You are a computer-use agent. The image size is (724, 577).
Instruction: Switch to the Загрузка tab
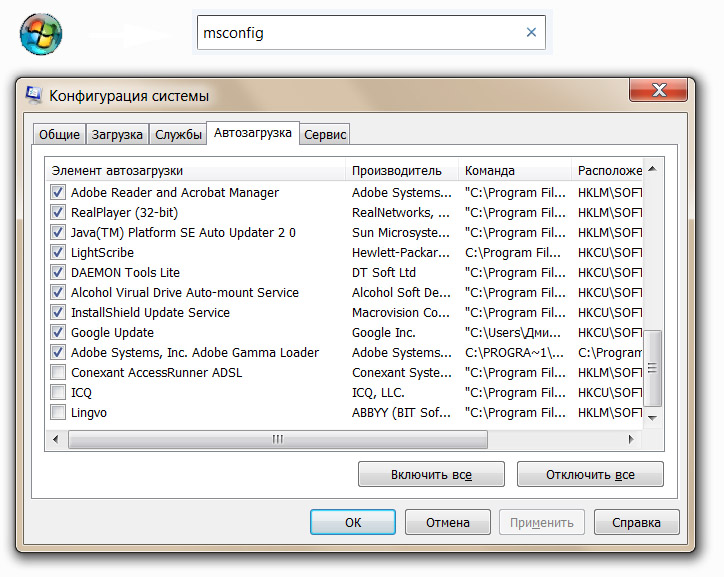tap(117, 135)
